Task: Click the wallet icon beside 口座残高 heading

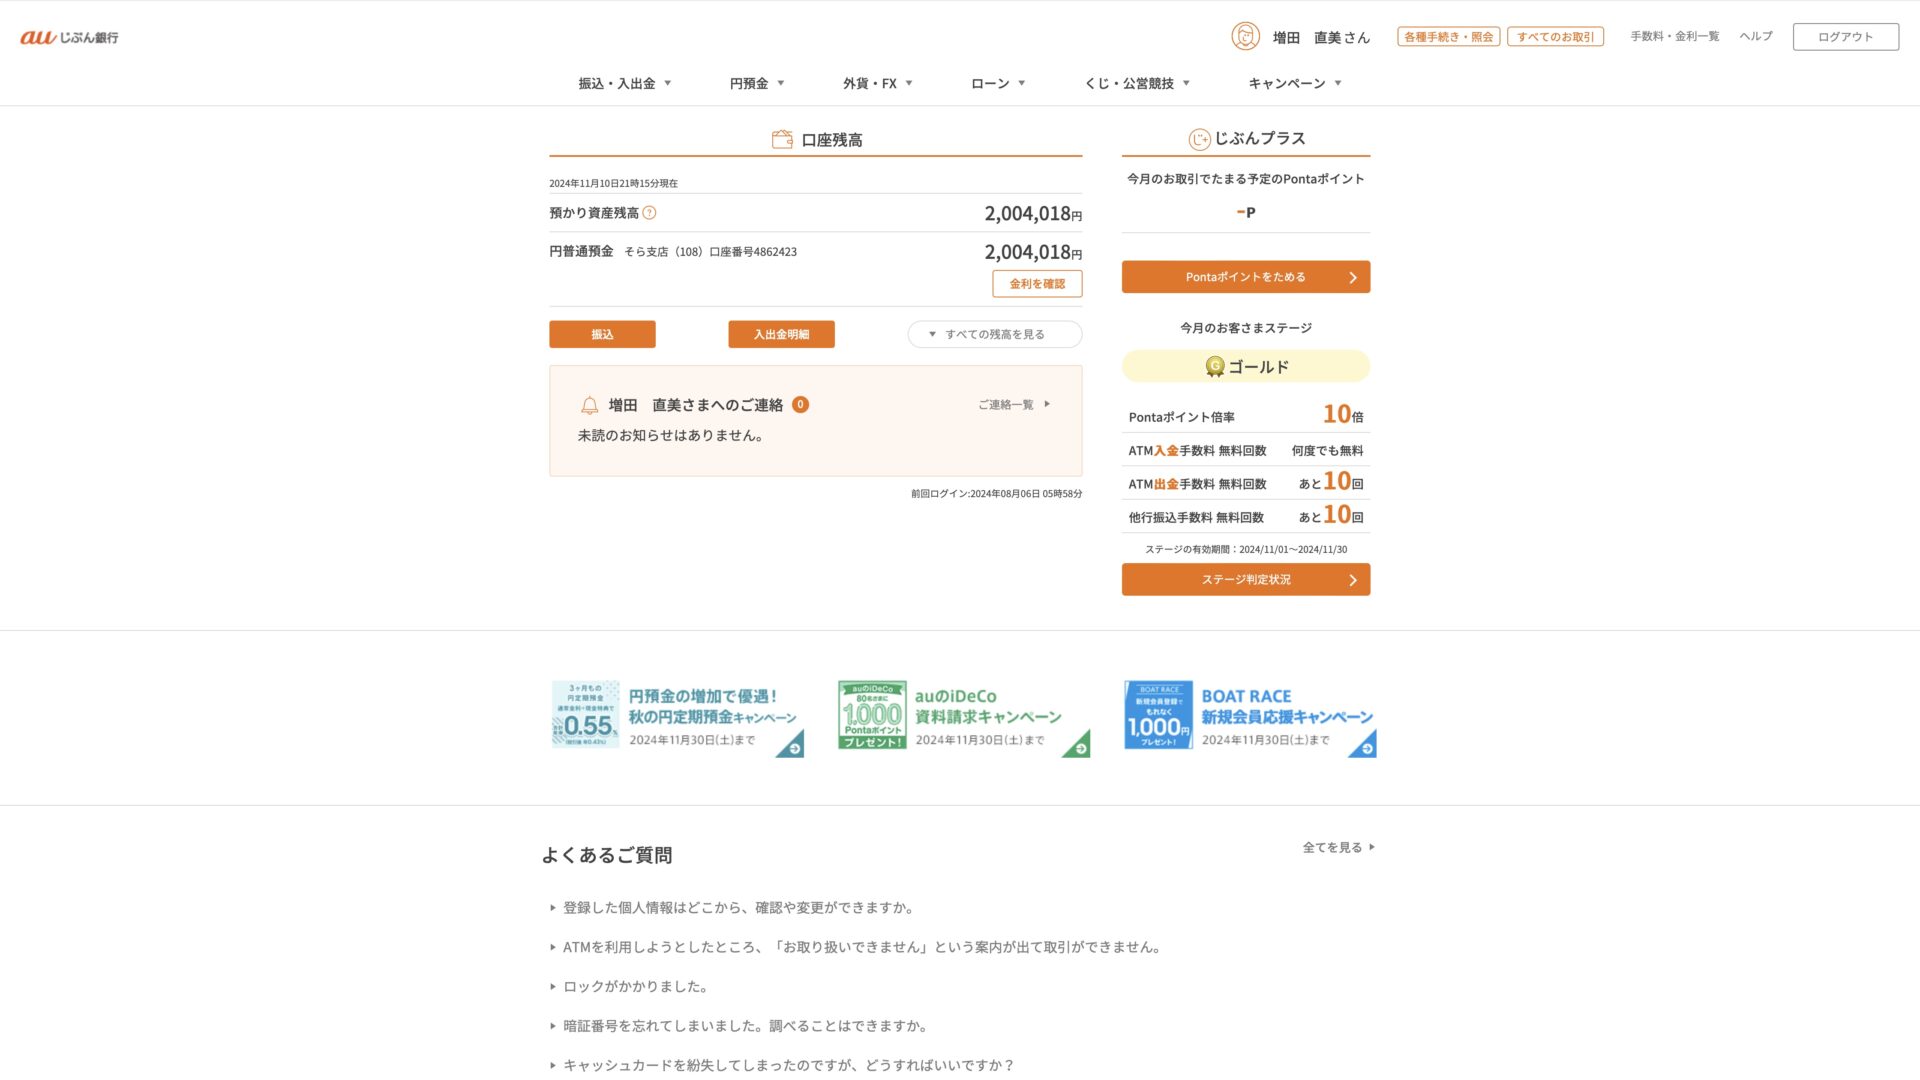Action: [782, 139]
